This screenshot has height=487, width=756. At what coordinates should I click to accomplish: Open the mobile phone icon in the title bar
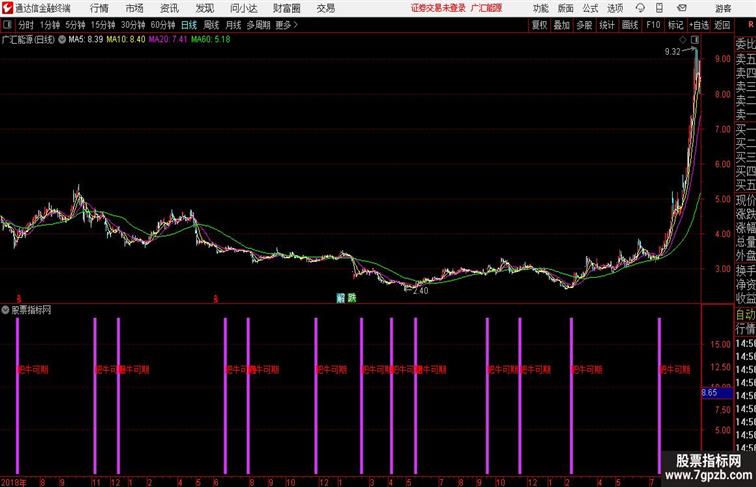[x=659, y=8]
